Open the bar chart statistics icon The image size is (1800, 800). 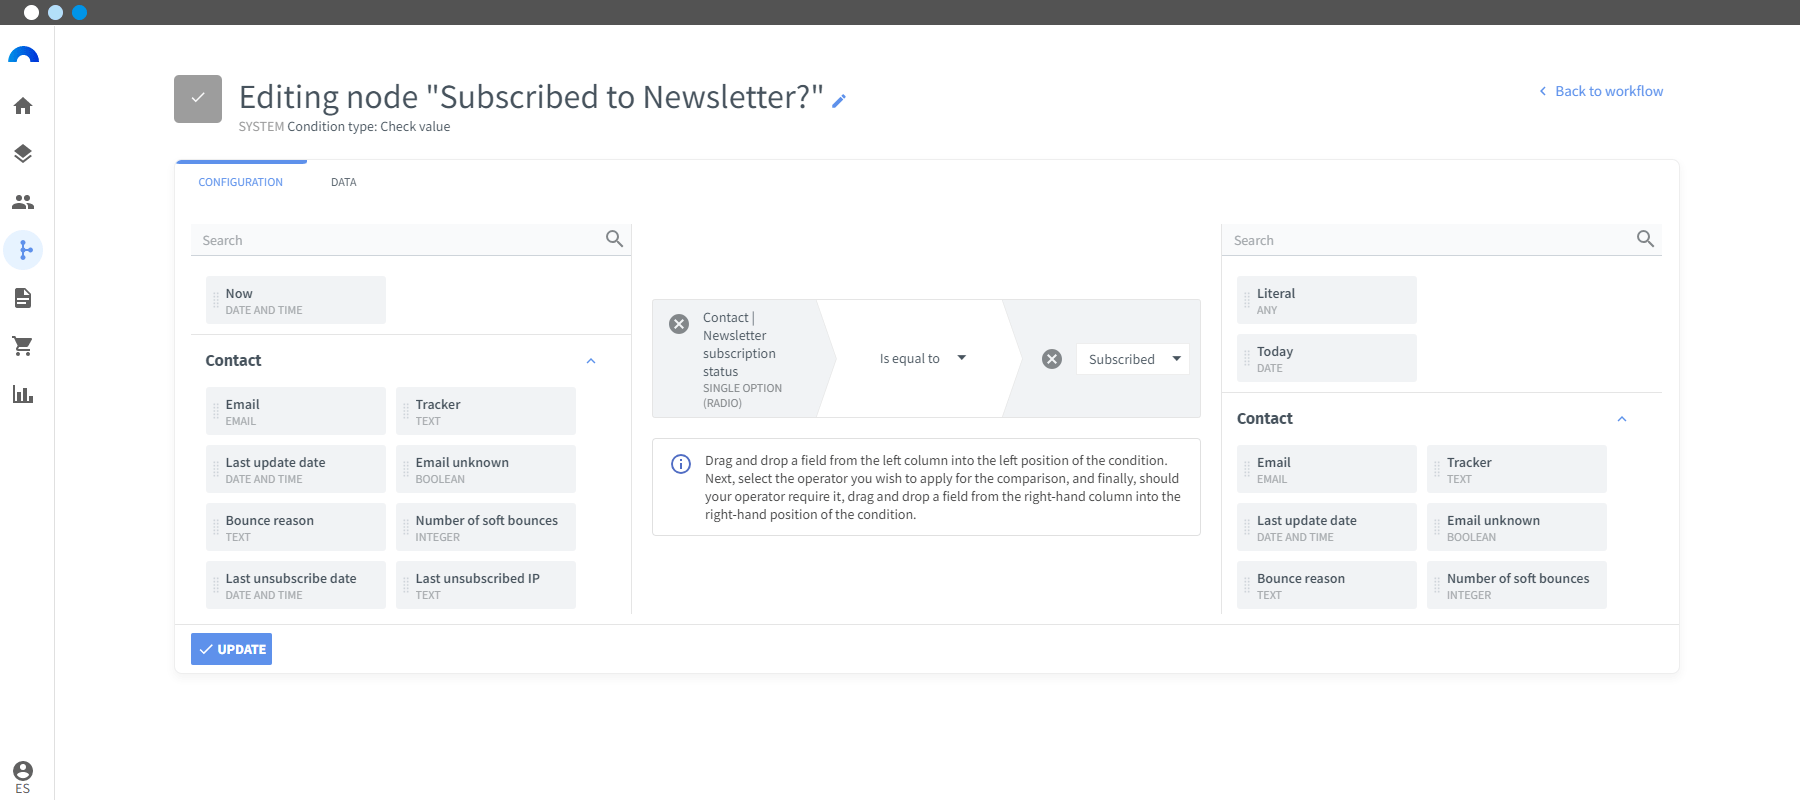[x=23, y=394]
